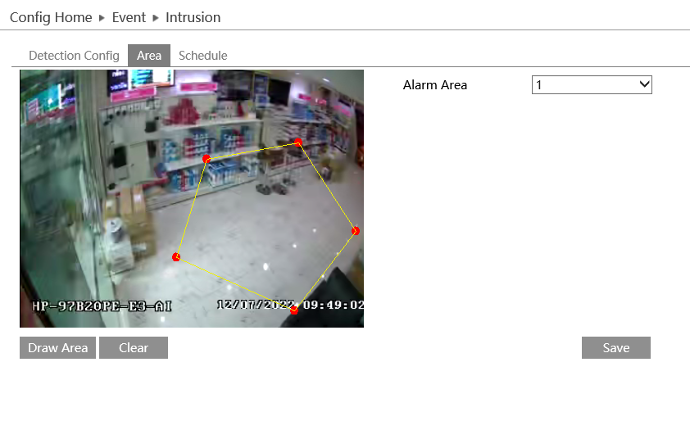Click Intrusion in the breadcrumb path
The height and width of the screenshot is (430, 690).
tap(193, 17)
